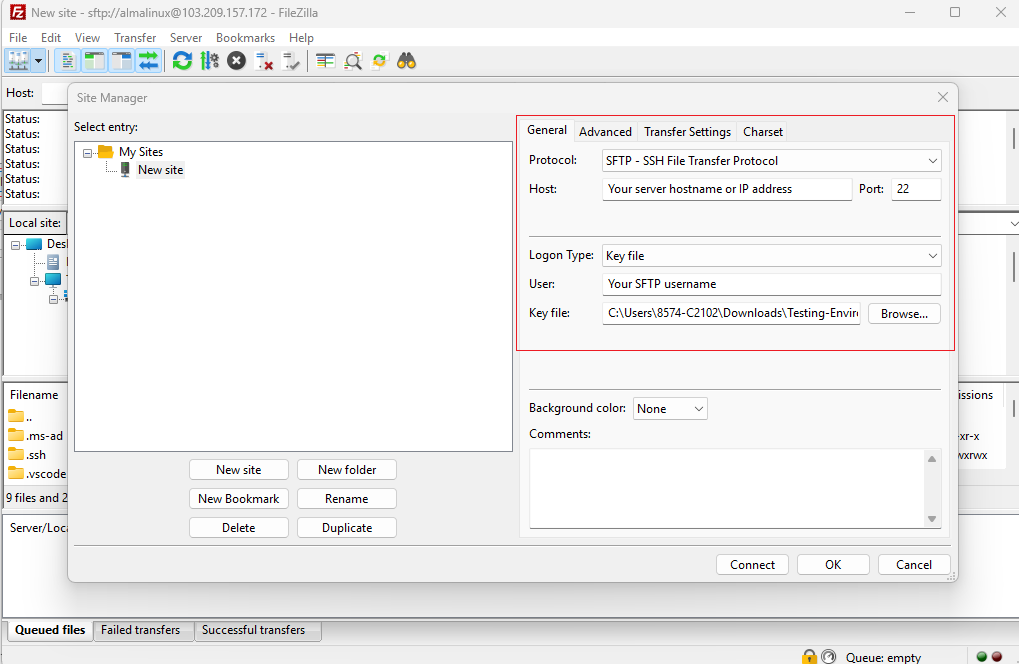Open the Edit menu
Screen dimensions: 1019x664
pyautogui.click(x=51, y=38)
